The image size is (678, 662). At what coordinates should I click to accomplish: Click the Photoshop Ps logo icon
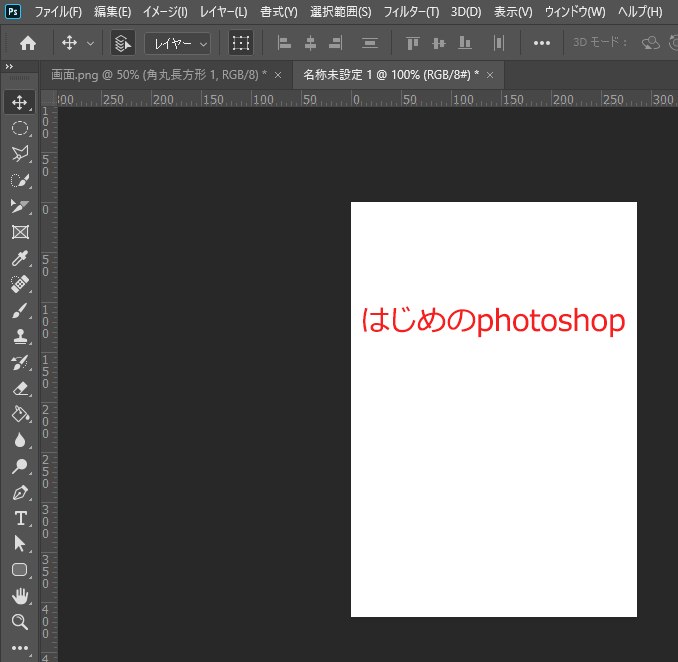[x=13, y=11]
